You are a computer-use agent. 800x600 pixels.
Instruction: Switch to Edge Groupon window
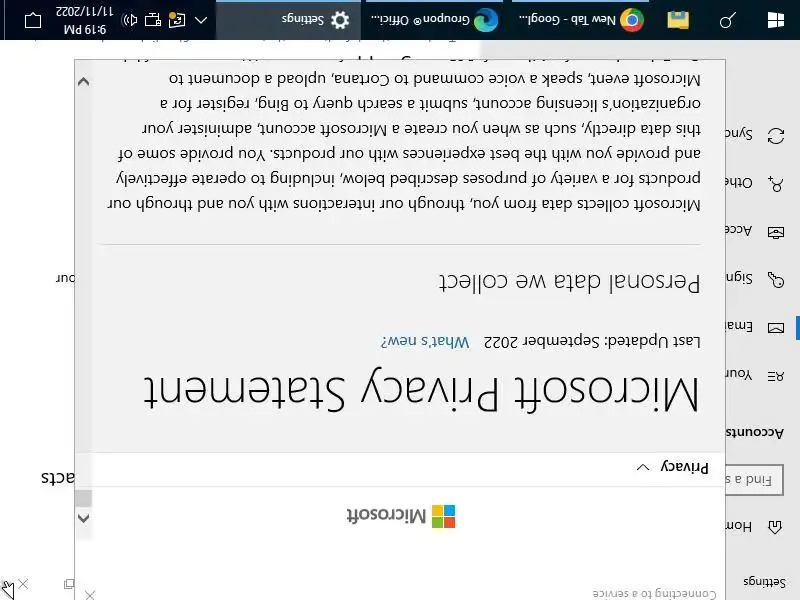pos(434,20)
